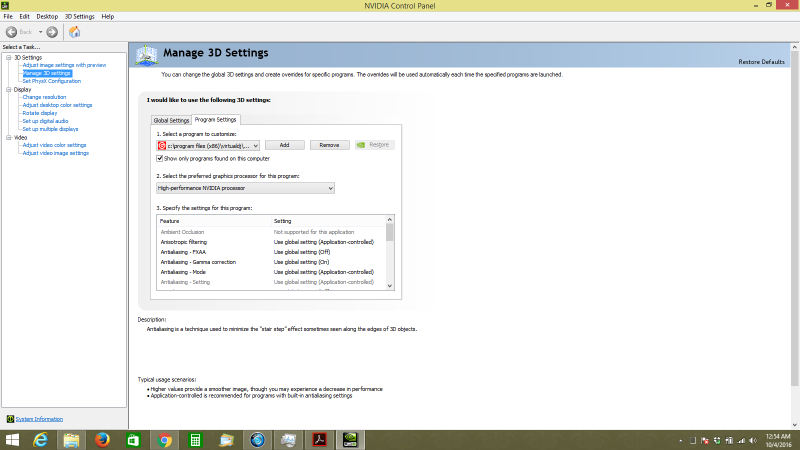800x450 pixels.
Task: Open Firefox from taskbar
Action: tap(103, 440)
